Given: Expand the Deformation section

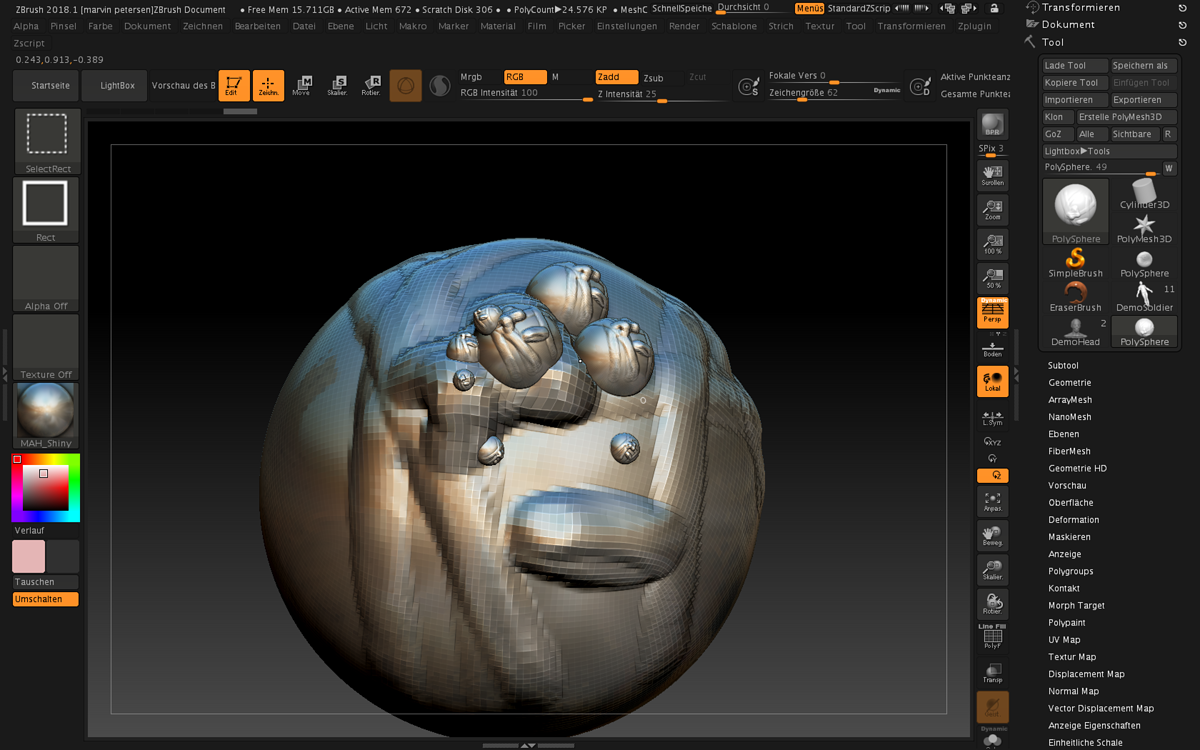Looking at the screenshot, I should (1073, 520).
